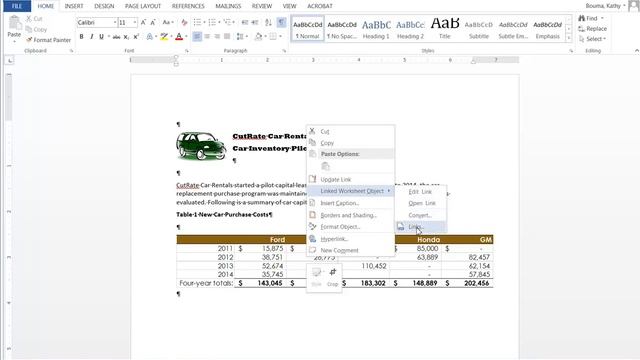Click the Numbering list icon
The height and width of the screenshot is (360, 640).
coord(212,22)
